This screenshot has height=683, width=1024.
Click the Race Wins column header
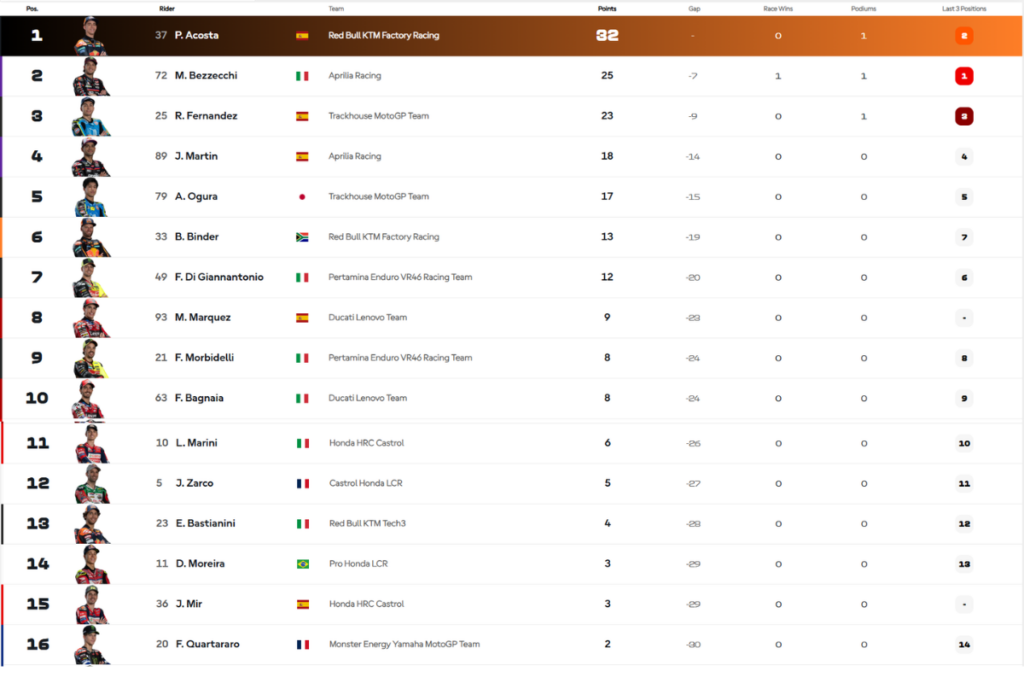point(778,9)
